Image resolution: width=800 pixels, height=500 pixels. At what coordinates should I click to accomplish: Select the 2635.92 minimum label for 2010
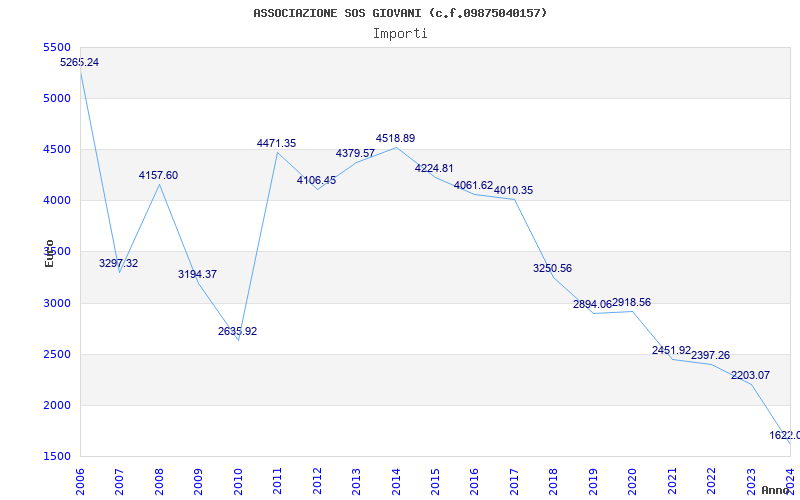coord(237,331)
